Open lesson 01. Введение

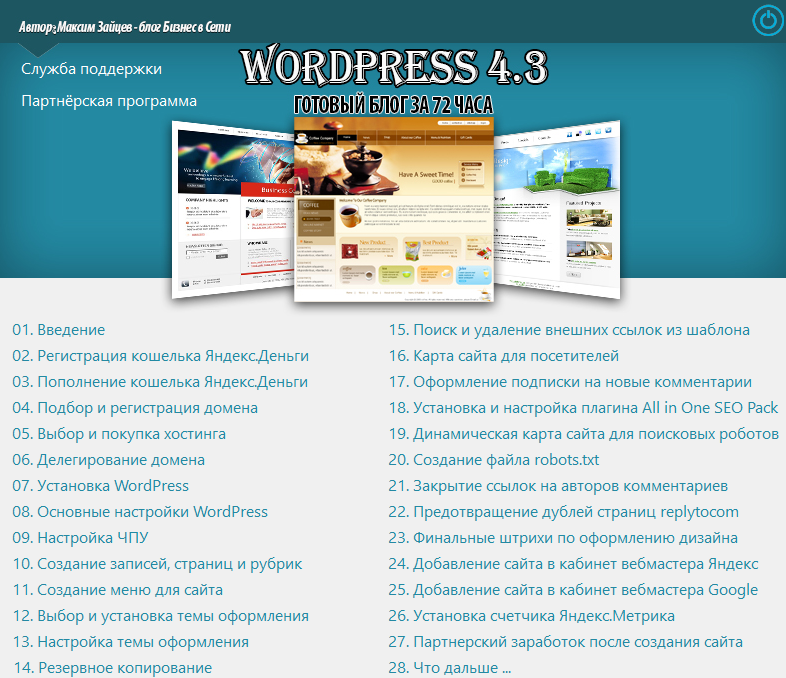[x=59, y=330]
